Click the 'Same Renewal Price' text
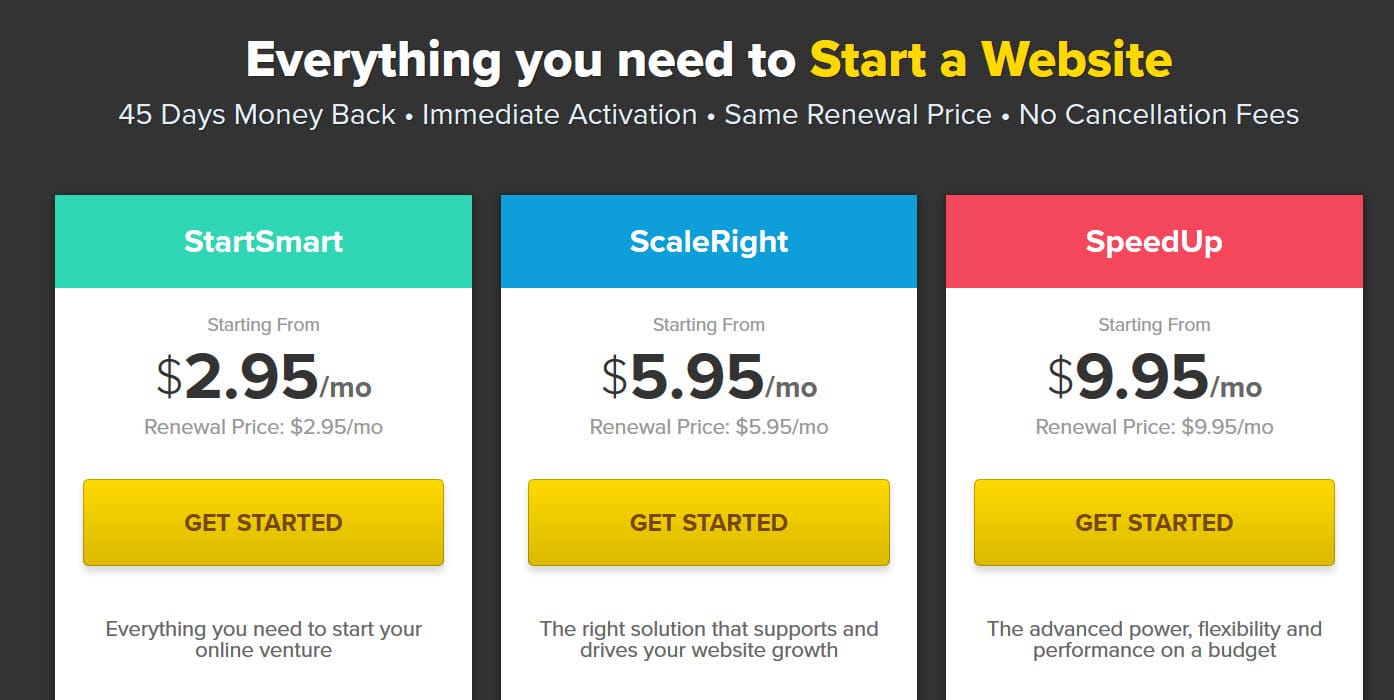The width and height of the screenshot is (1394, 700). 858,115
